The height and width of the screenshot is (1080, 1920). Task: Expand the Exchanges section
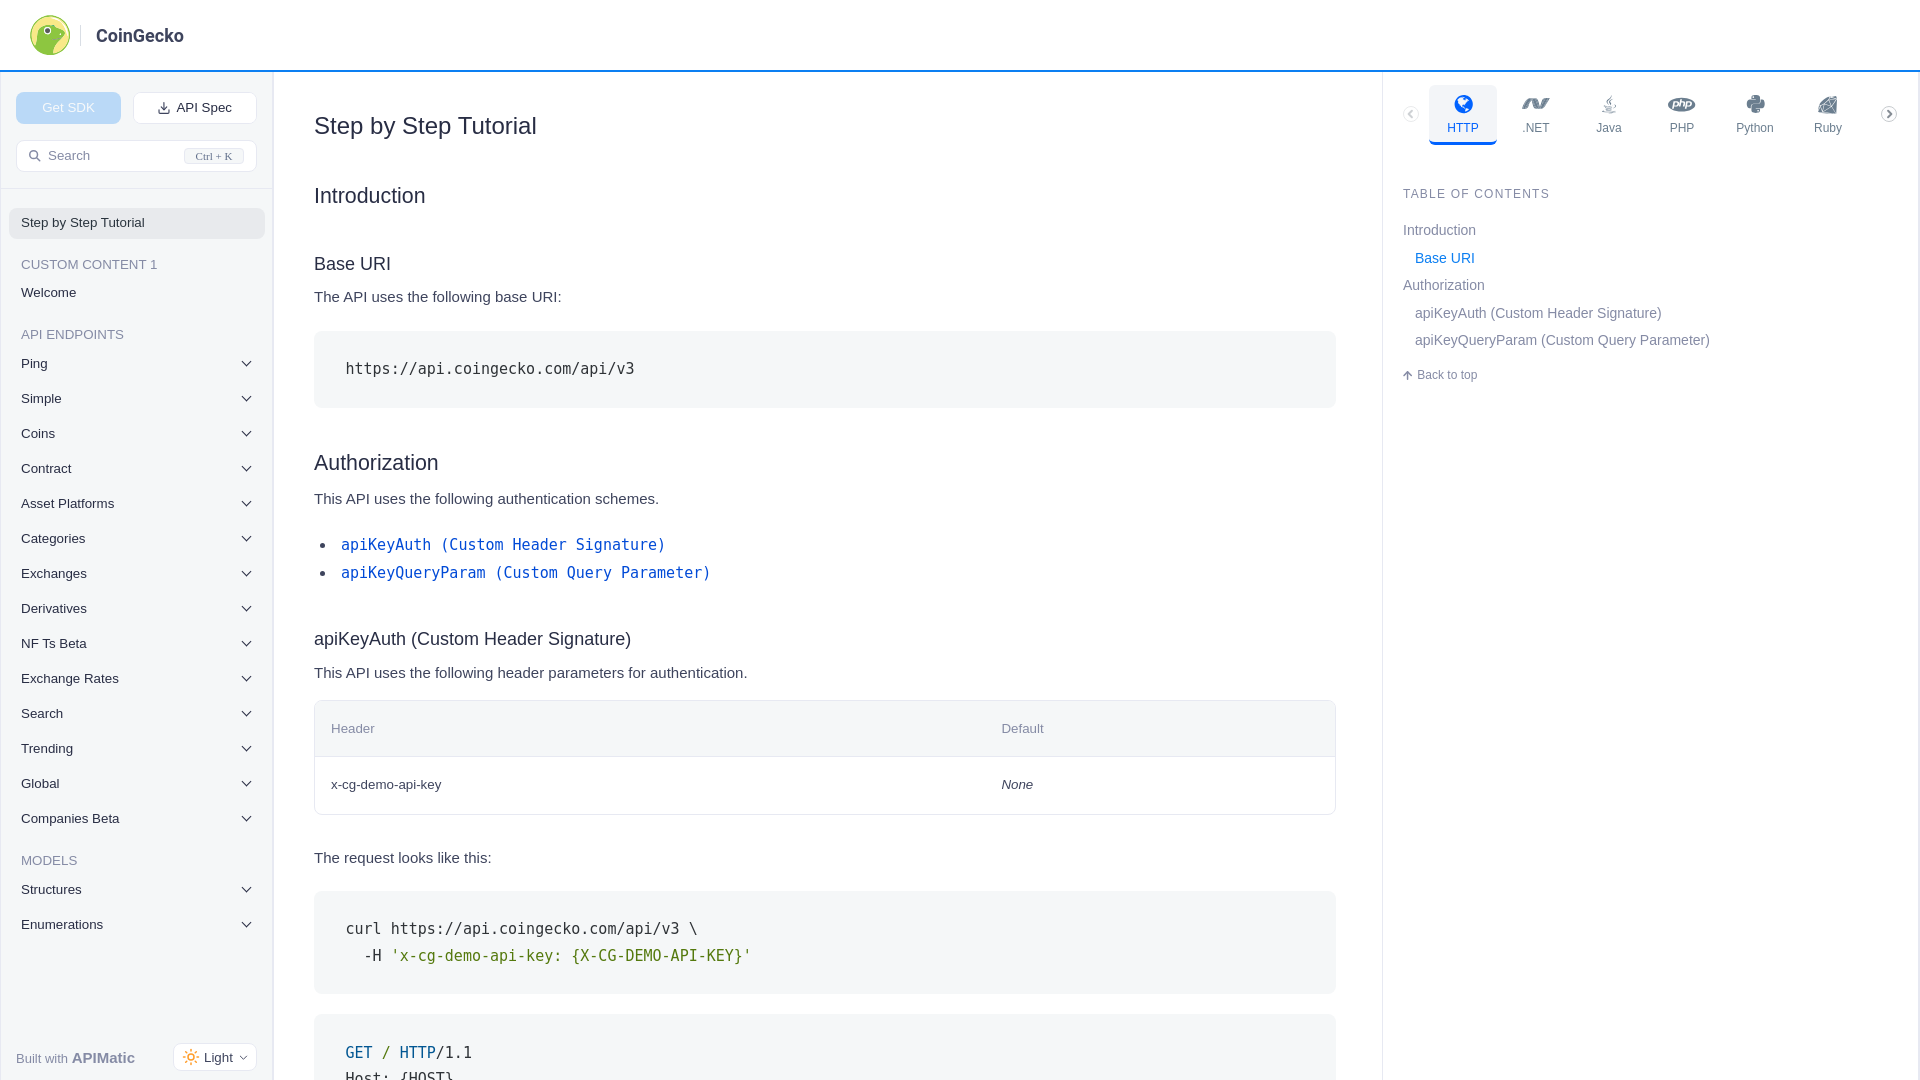137,574
